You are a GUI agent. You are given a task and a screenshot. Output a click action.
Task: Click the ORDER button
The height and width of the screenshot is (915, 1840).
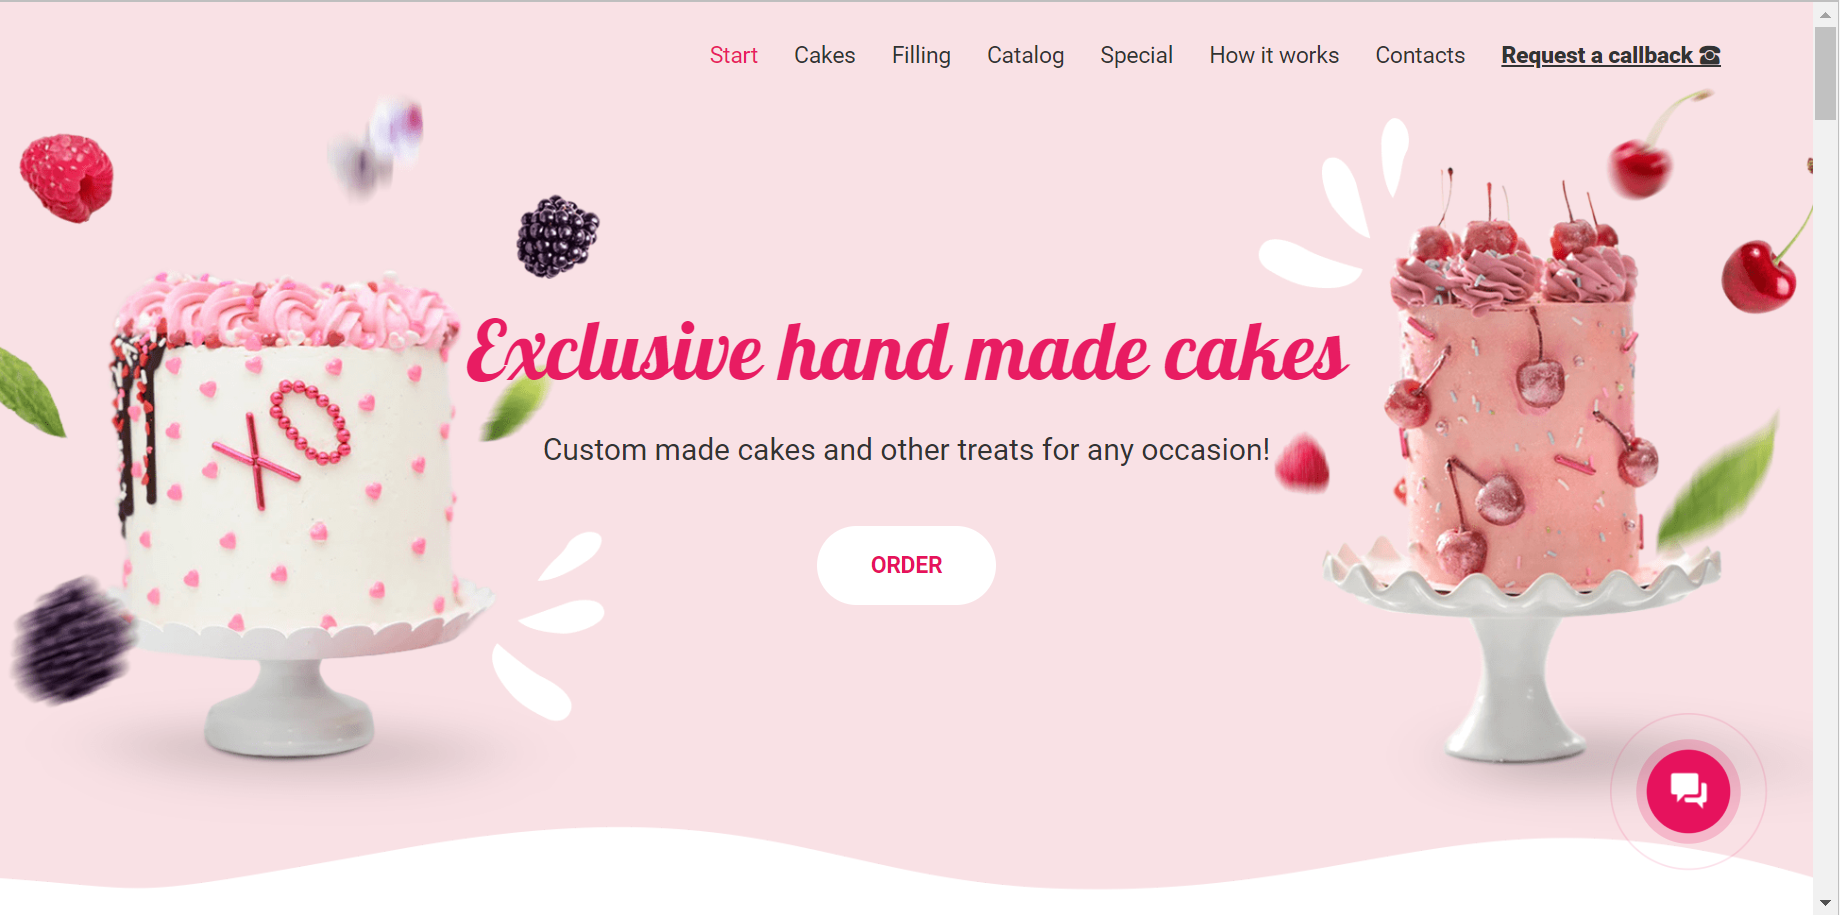pos(906,565)
